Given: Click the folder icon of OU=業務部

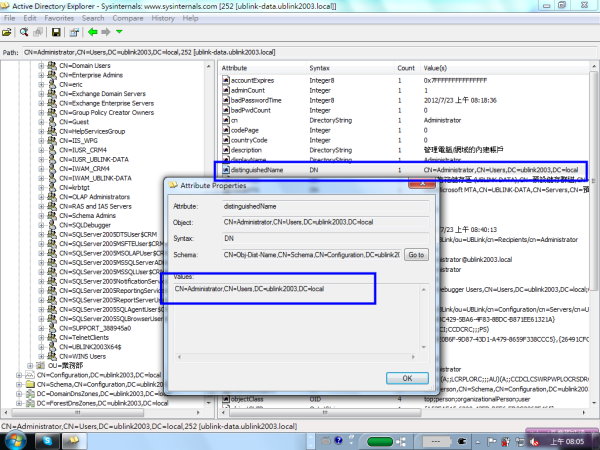Looking at the screenshot, I should click(x=41, y=365).
